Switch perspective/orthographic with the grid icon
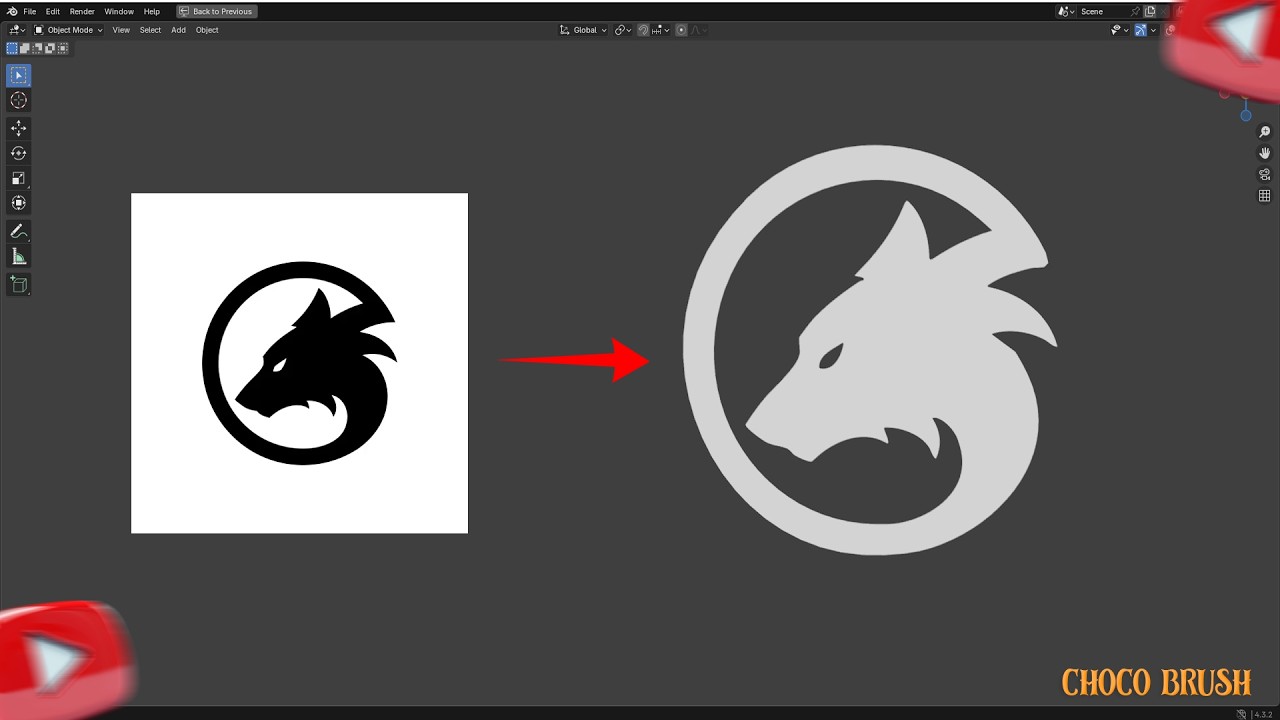Viewport: 1280px width, 720px height. click(1264, 196)
